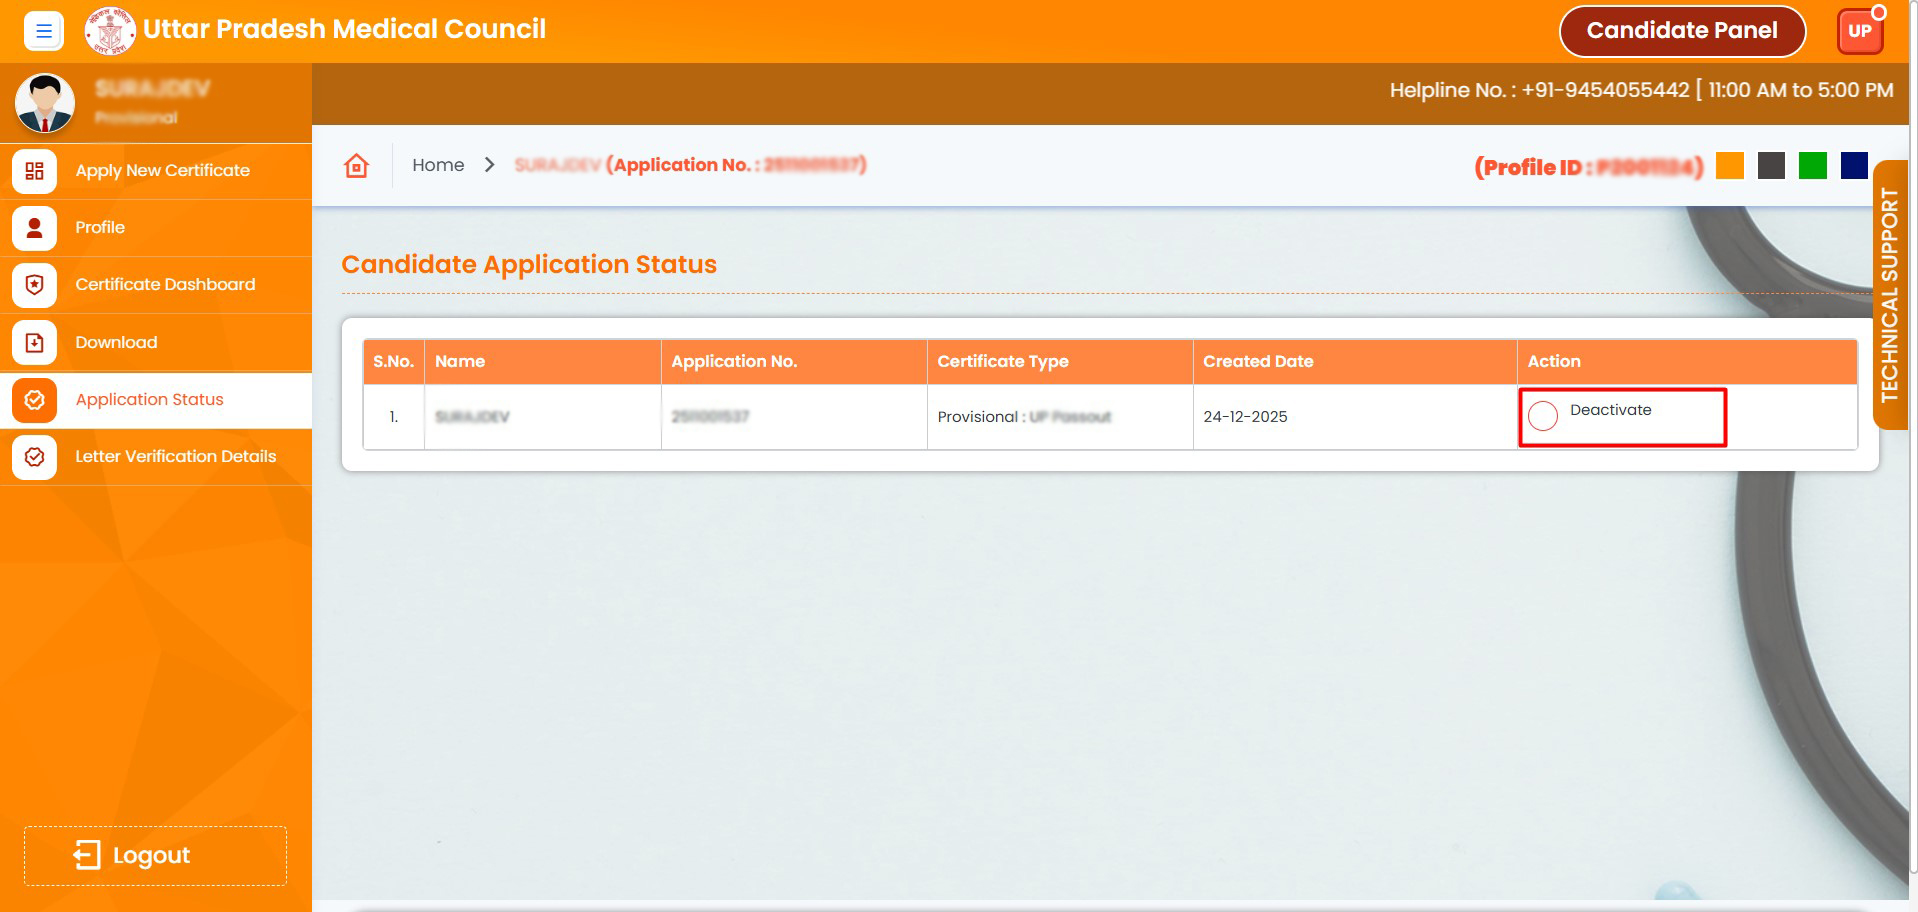Click the Logout button
This screenshot has height=912, width=1918.
155,855
